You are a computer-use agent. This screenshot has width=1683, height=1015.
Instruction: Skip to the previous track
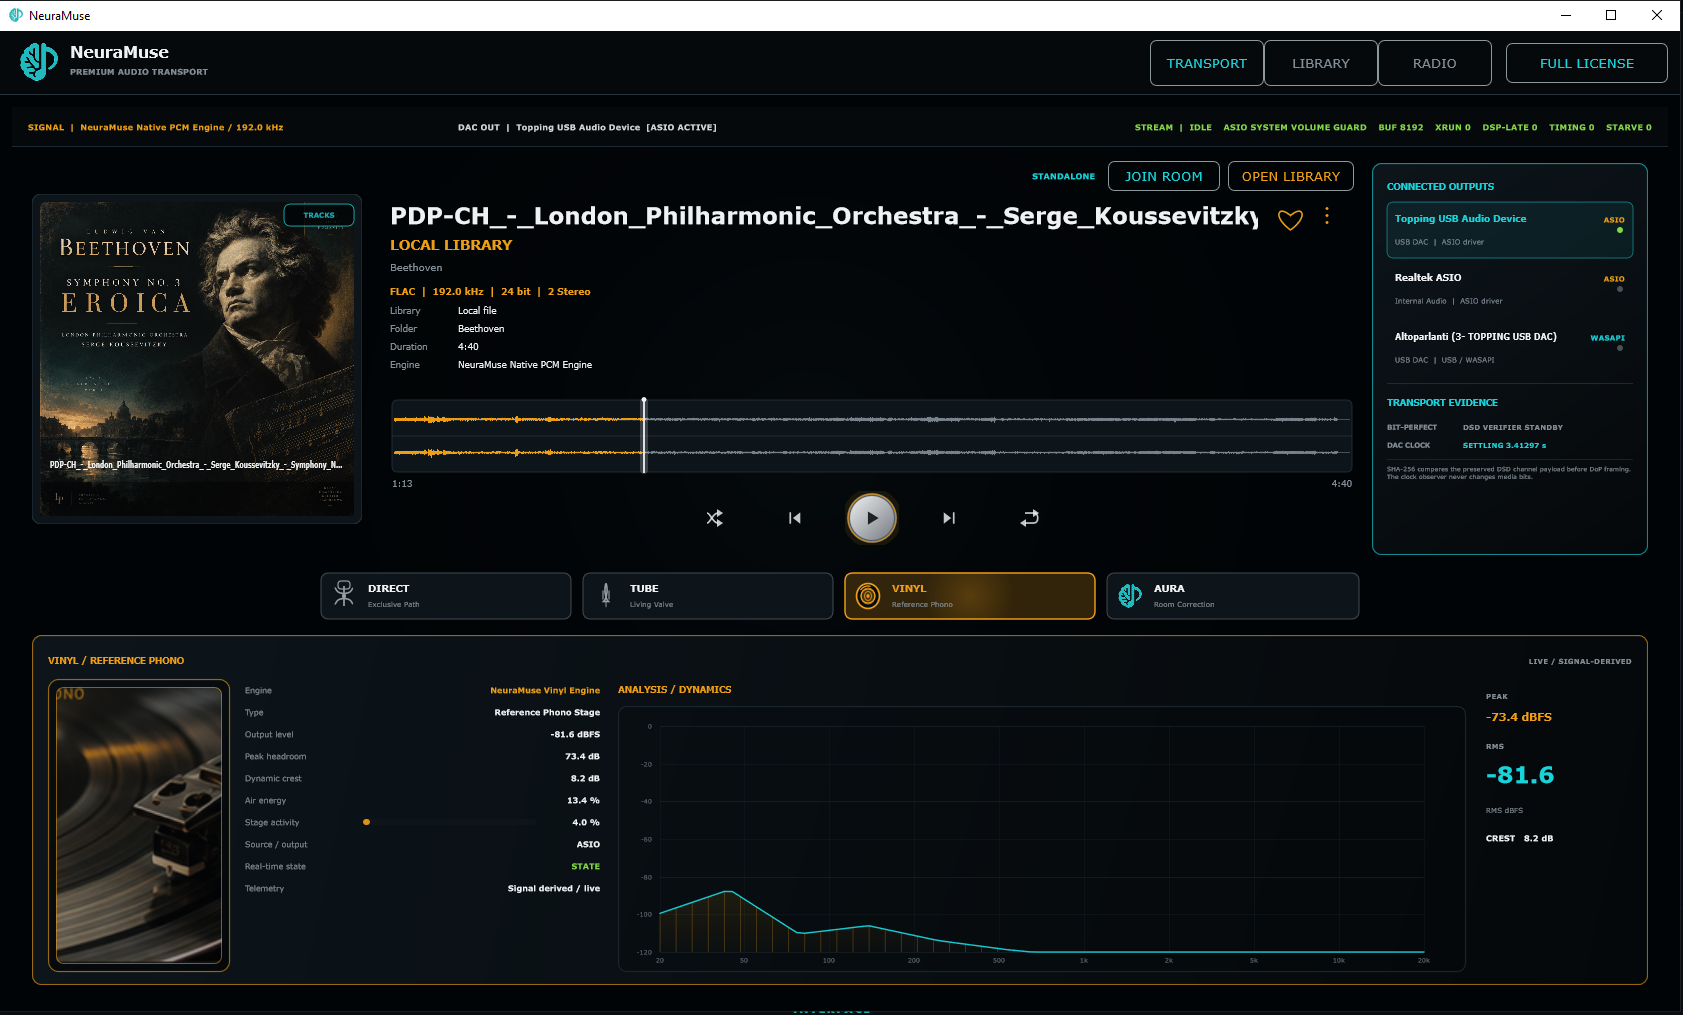[794, 518]
